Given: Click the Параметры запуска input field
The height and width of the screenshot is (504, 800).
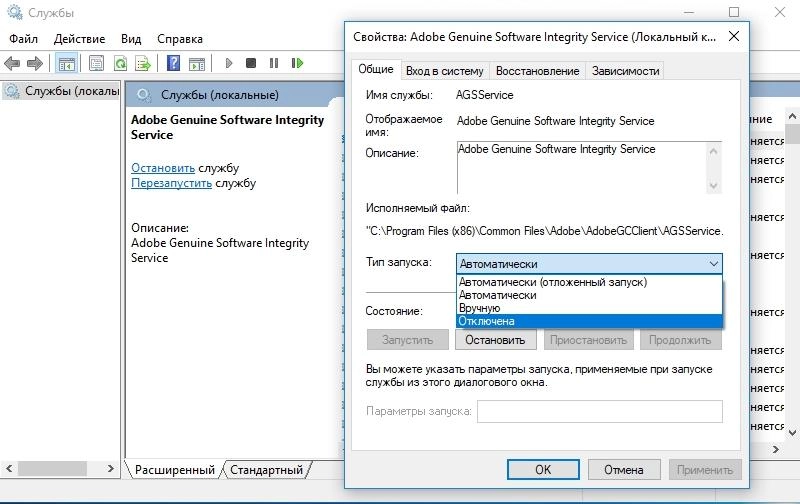Looking at the screenshot, I should tap(599, 411).
